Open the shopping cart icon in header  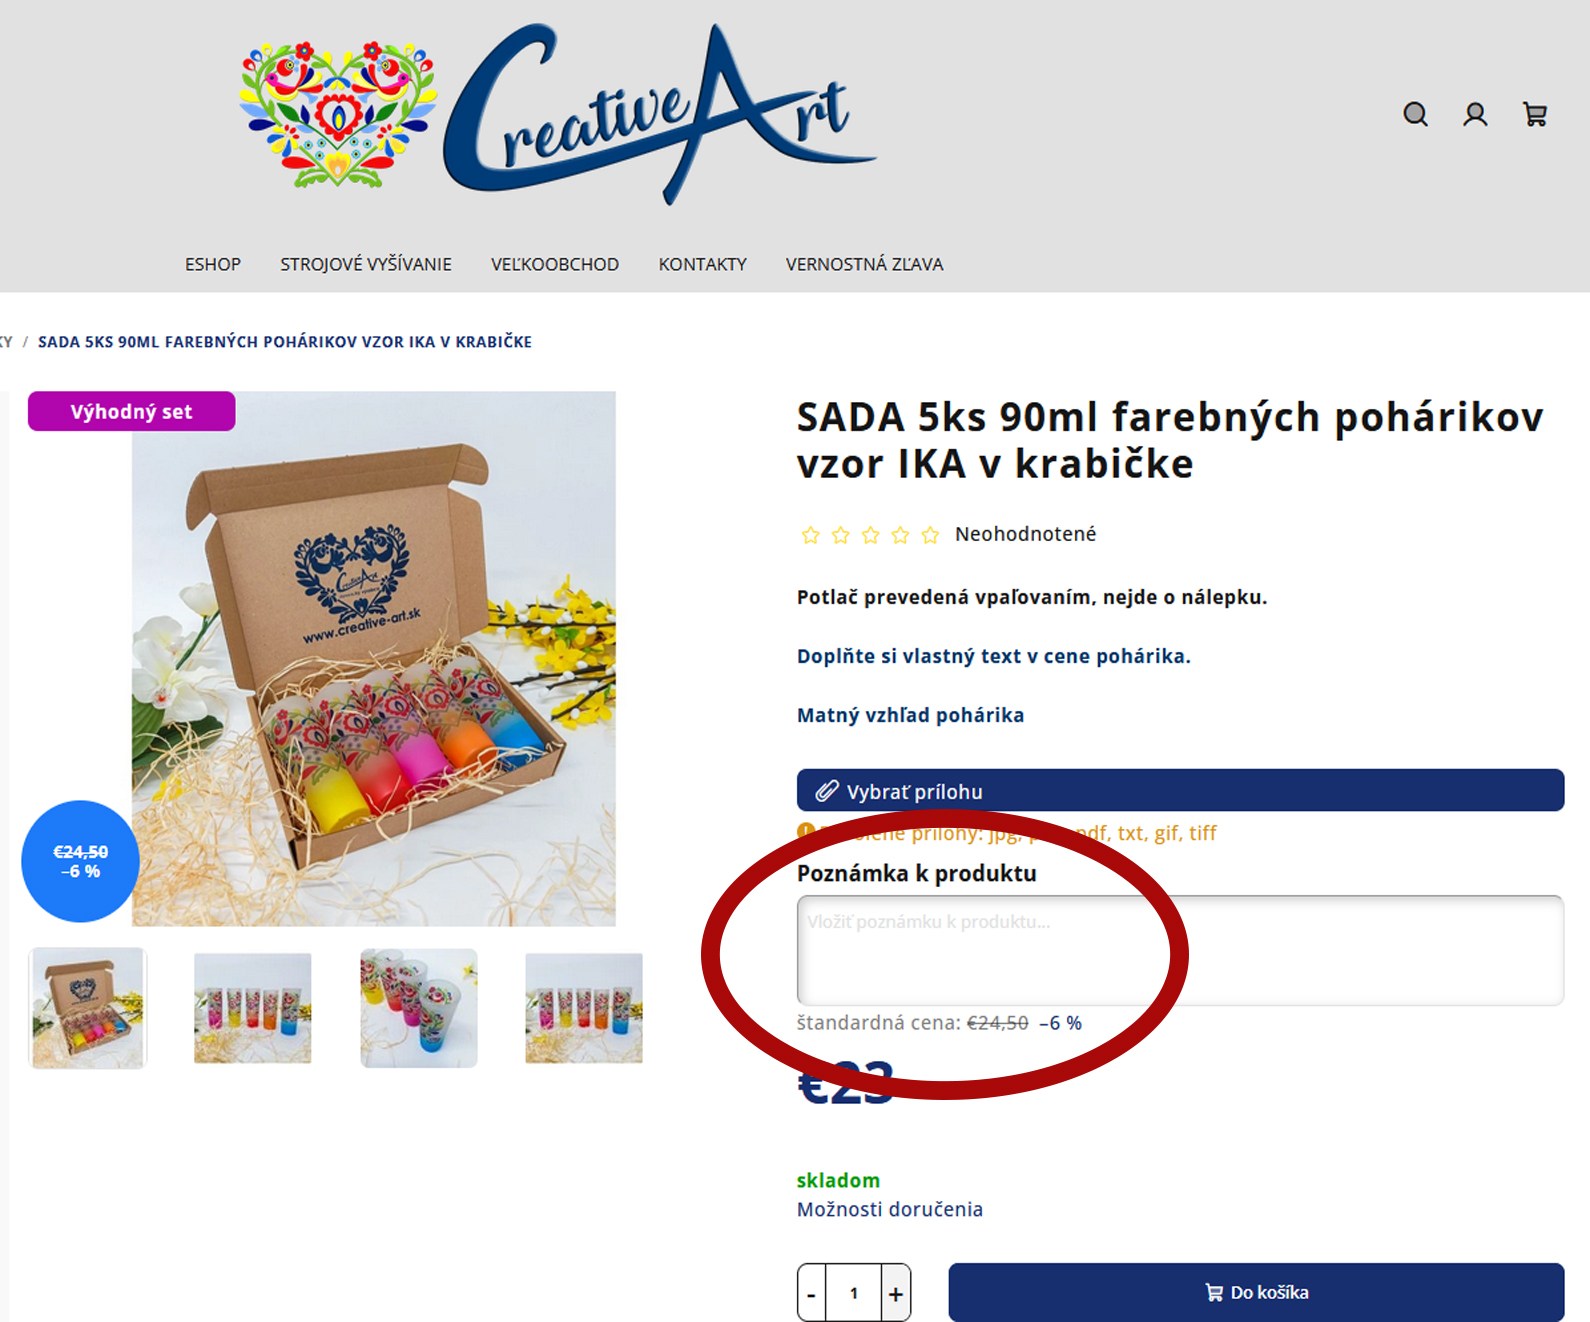coord(1535,114)
